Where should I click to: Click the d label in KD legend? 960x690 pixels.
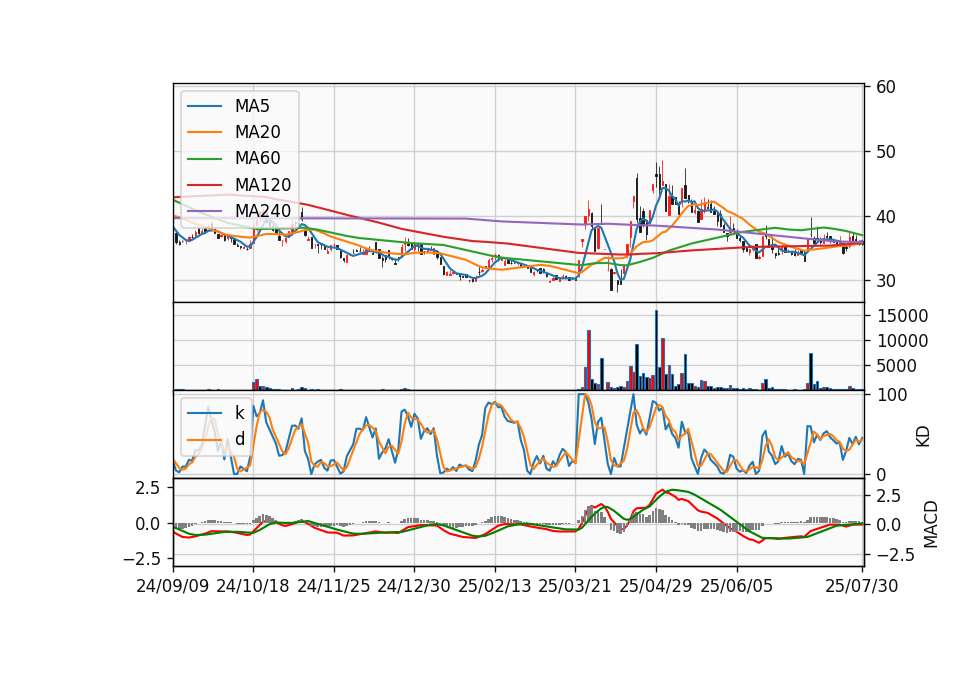tap(239, 439)
